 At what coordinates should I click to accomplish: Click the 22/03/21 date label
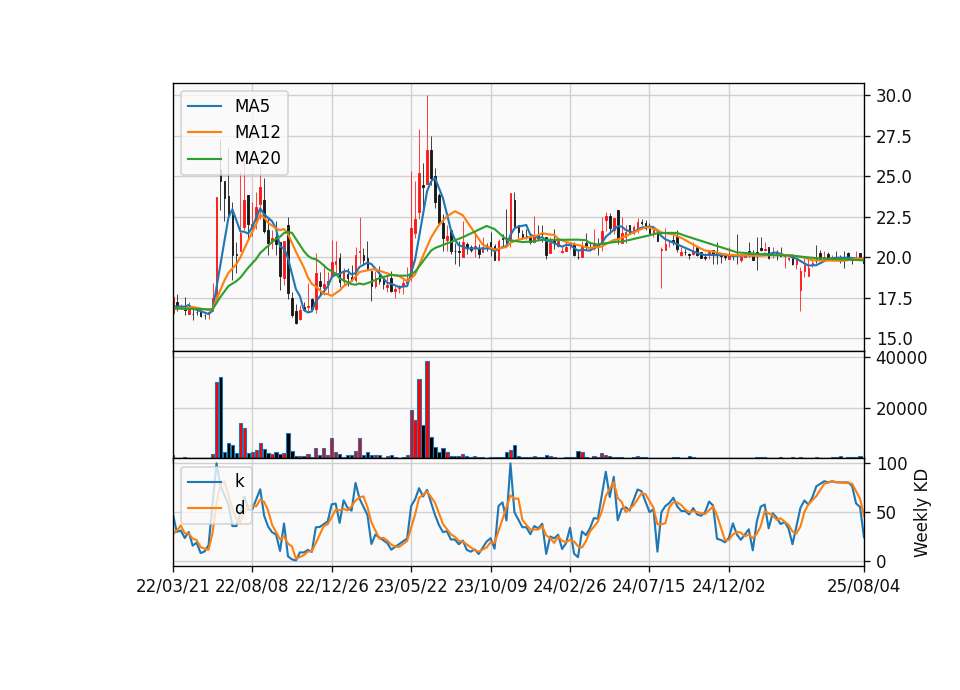coord(173,586)
